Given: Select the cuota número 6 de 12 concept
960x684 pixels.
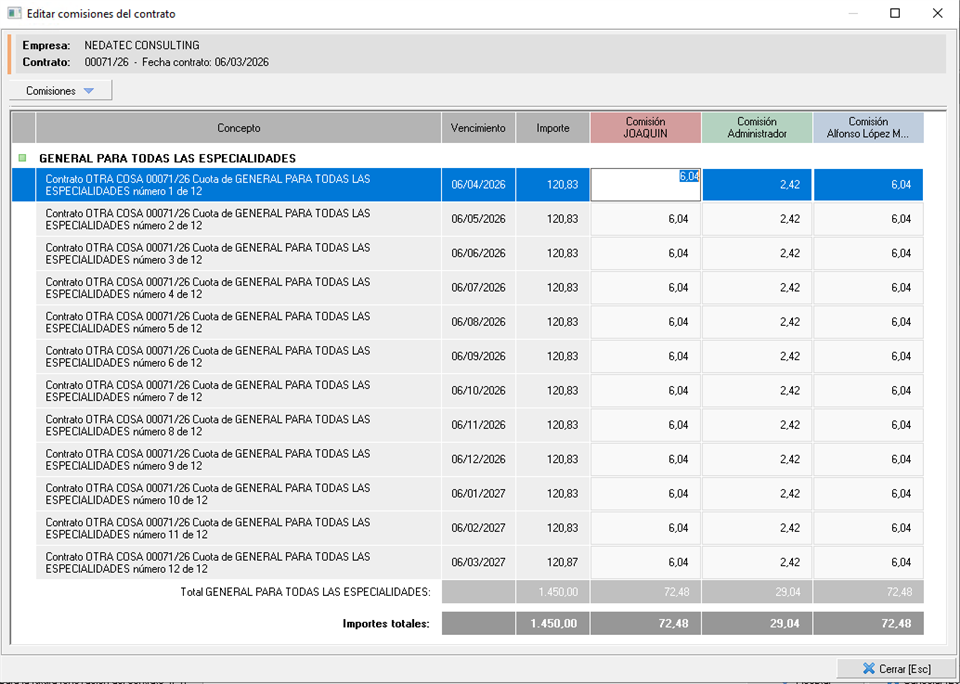Looking at the screenshot, I should (x=238, y=357).
